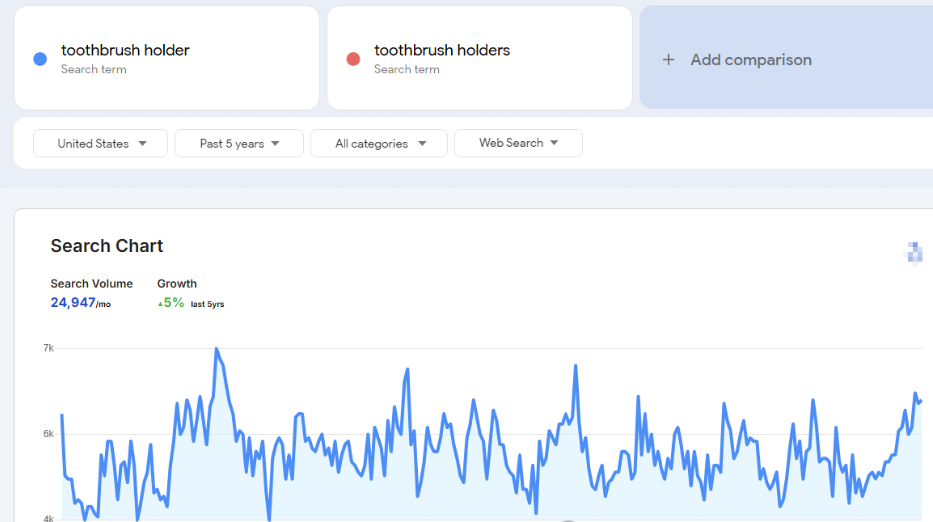This screenshot has width=933, height=522.
Task: Click the 6k axis label
Action: pyautogui.click(x=48, y=434)
